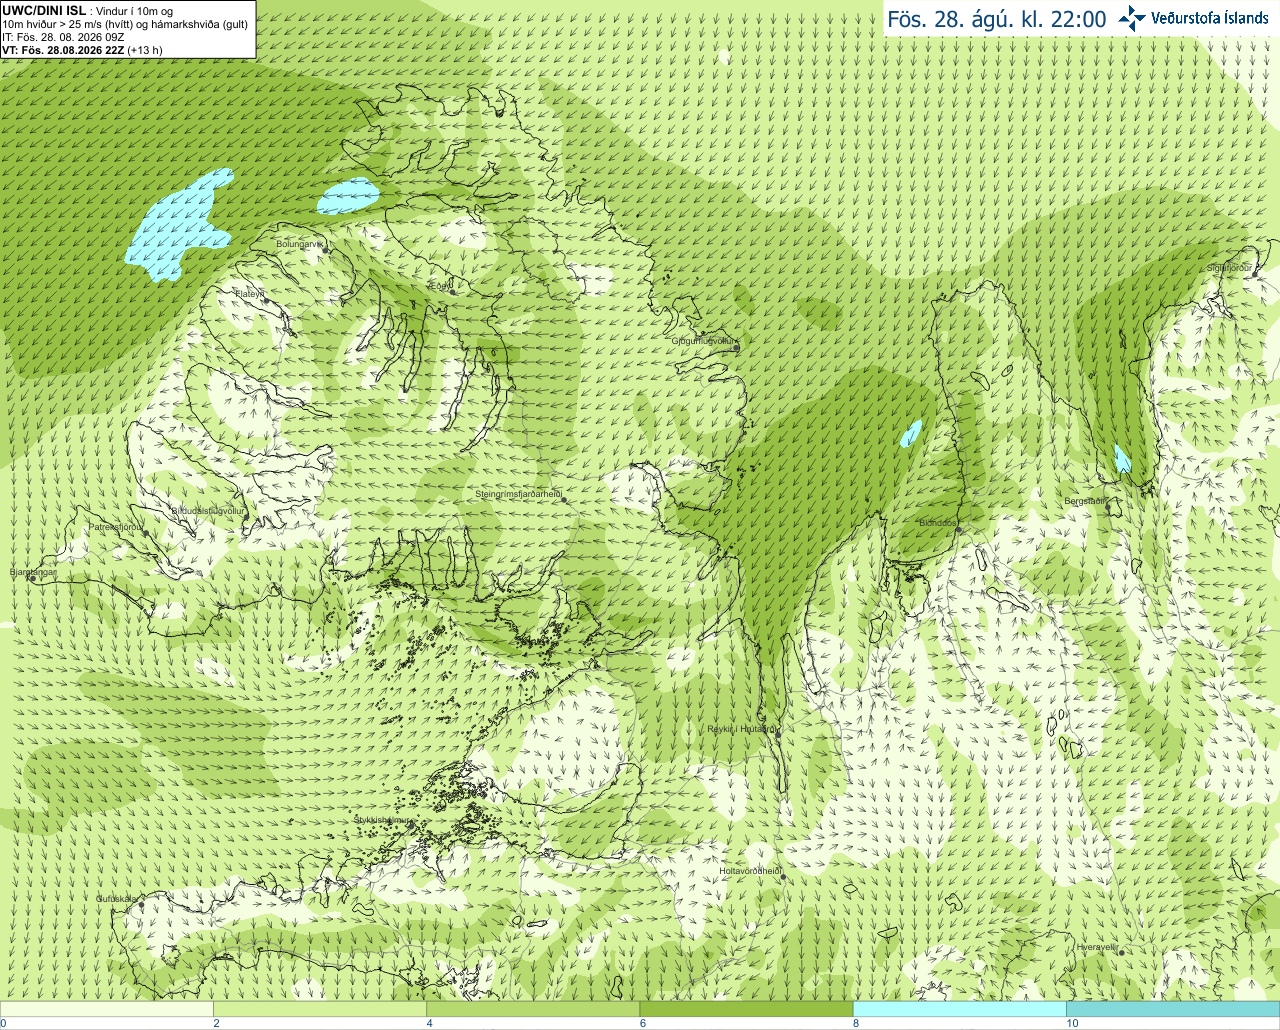The height and width of the screenshot is (1030, 1280).
Task: Click the Bjargtangar station marker
Action: tap(33, 578)
